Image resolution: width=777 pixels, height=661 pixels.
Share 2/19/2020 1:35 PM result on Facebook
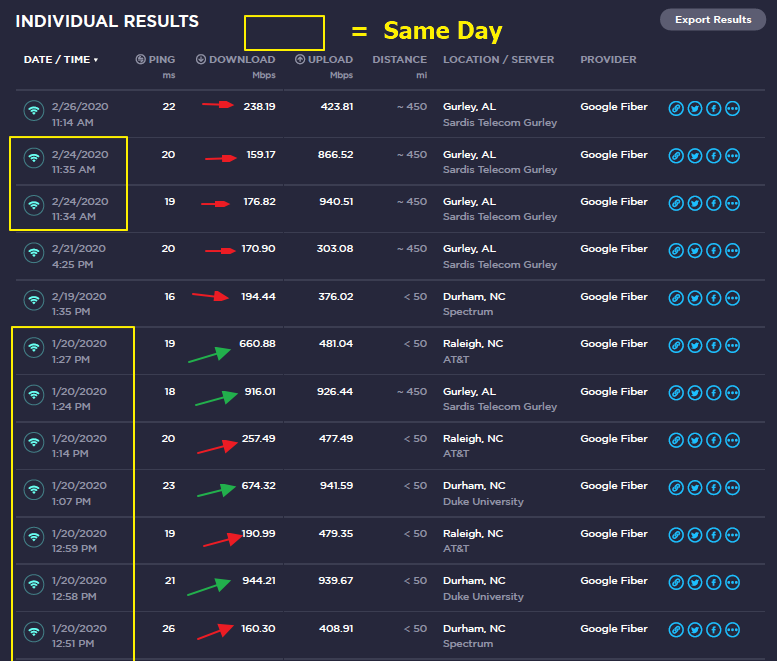pyautogui.click(x=714, y=298)
